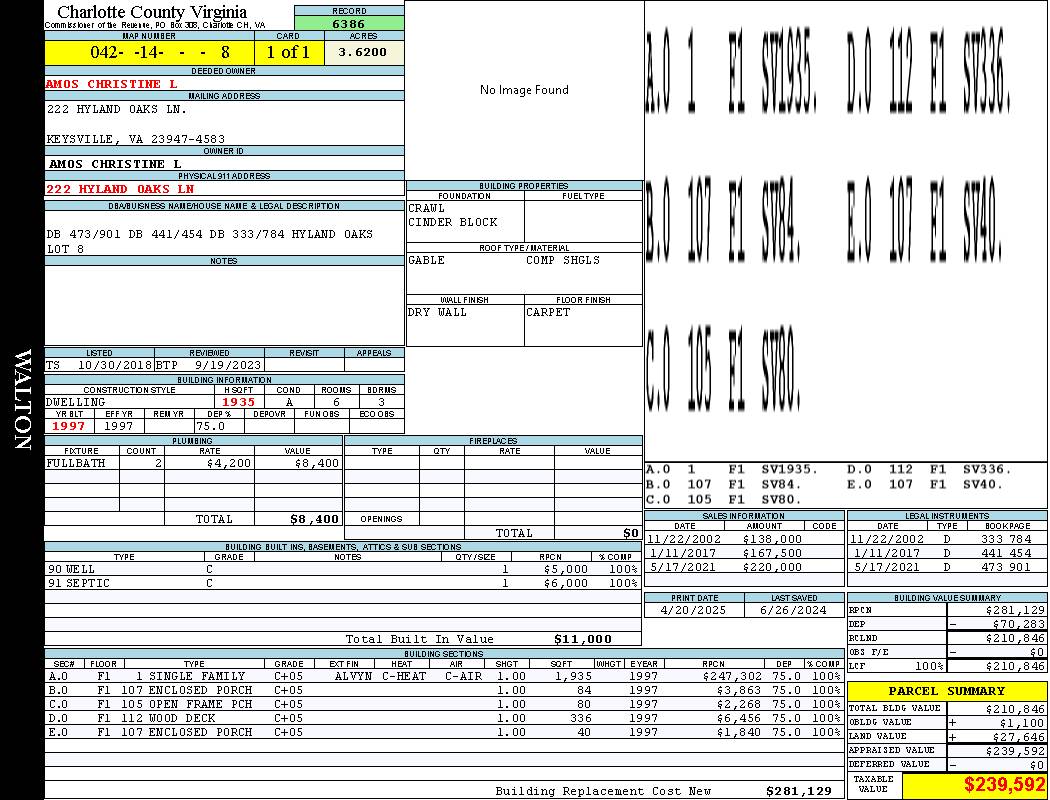Image resolution: width=1050 pixels, height=800 pixels.
Task: Click the vertical WALTON label on the left
Action: pyautogui.click(x=22, y=400)
